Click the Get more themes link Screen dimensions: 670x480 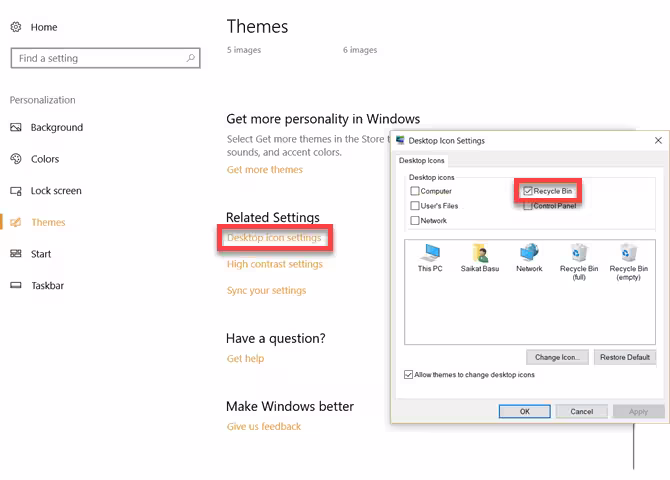pos(264,170)
